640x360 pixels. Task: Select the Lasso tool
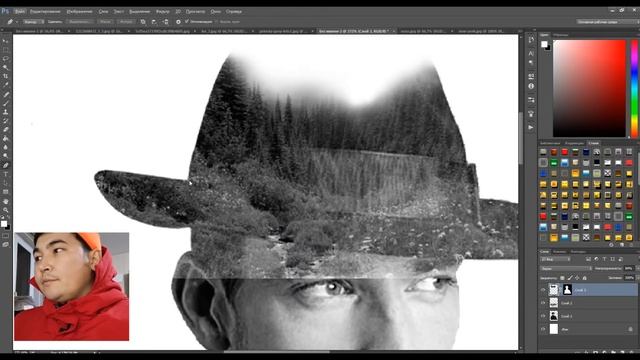(x=5, y=58)
